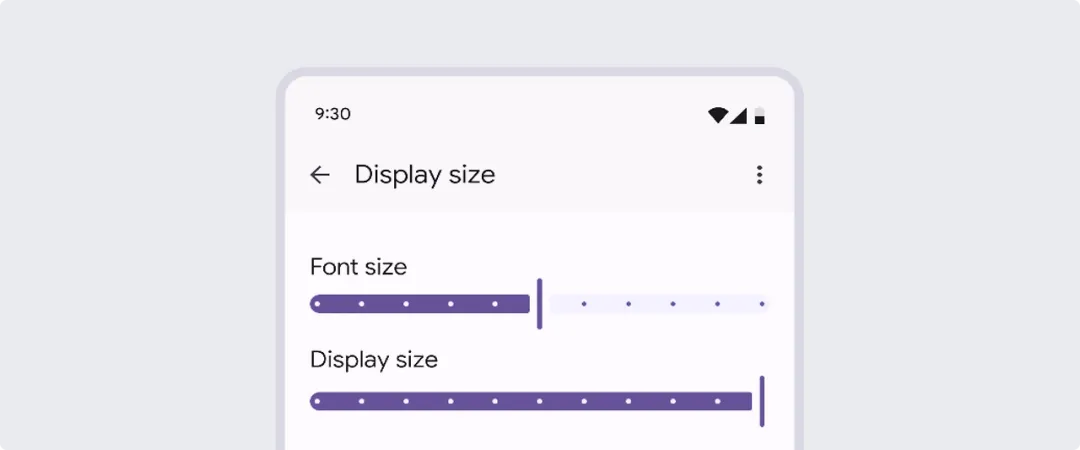Image resolution: width=1080 pixels, height=450 pixels.
Task: Select Display size stop just left of handle
Action: 718,401
